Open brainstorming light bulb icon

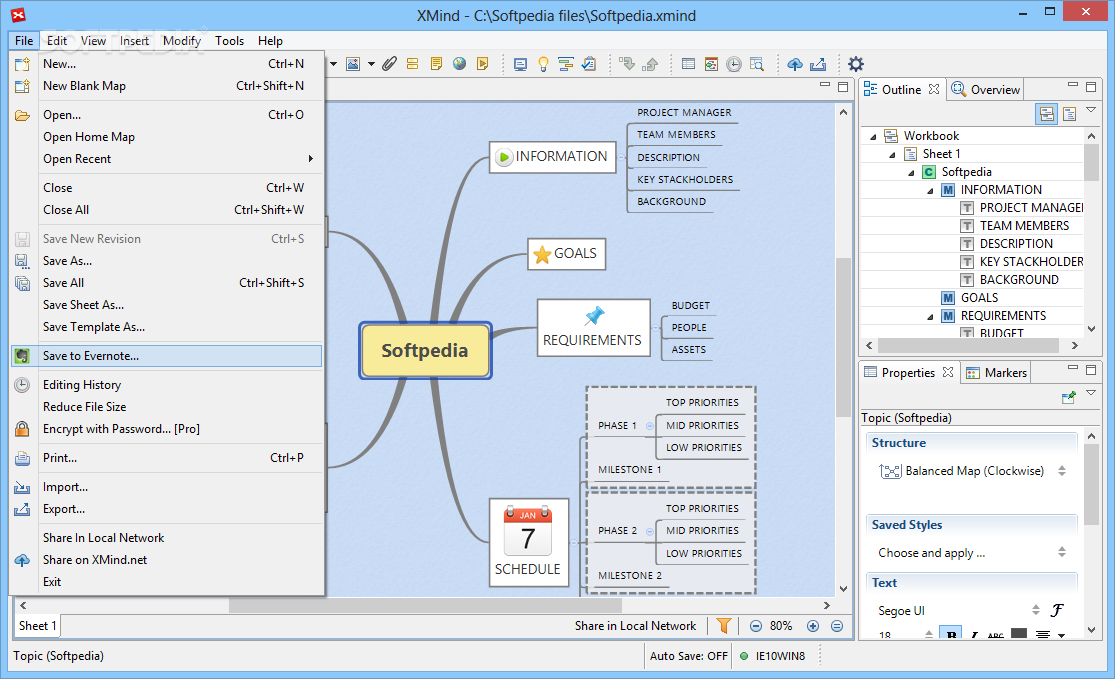543,65
